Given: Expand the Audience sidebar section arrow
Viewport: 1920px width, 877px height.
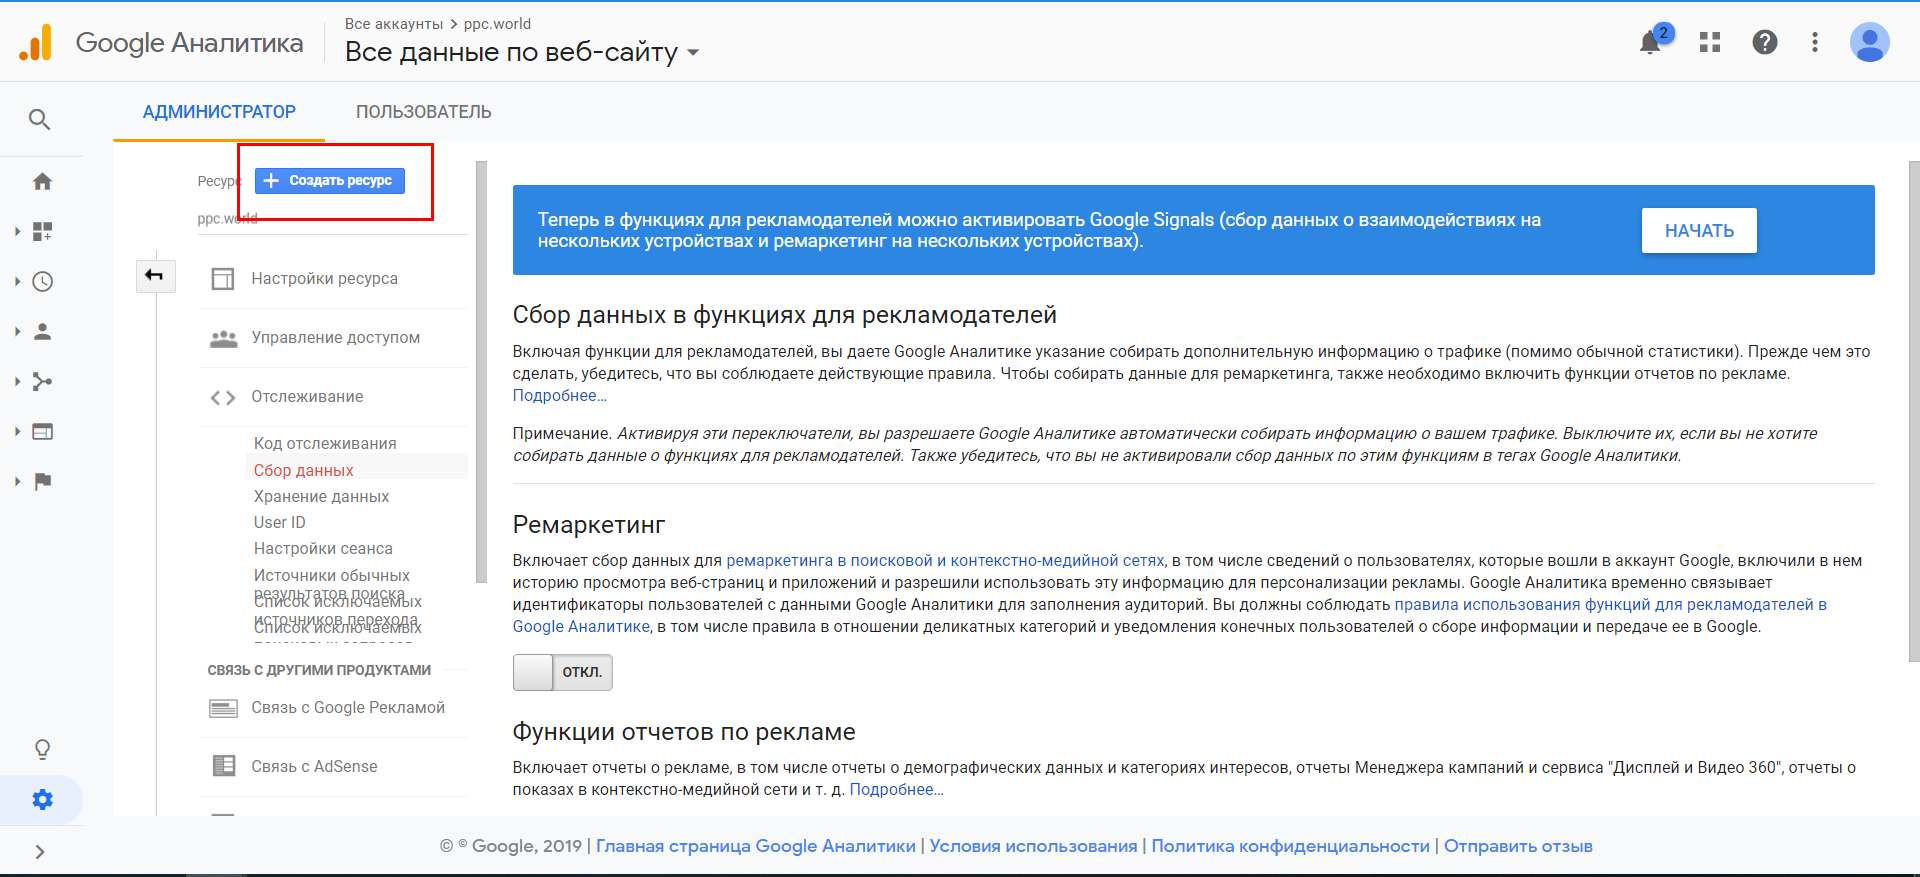Looking at the screenshot, I should pos(17,331).
